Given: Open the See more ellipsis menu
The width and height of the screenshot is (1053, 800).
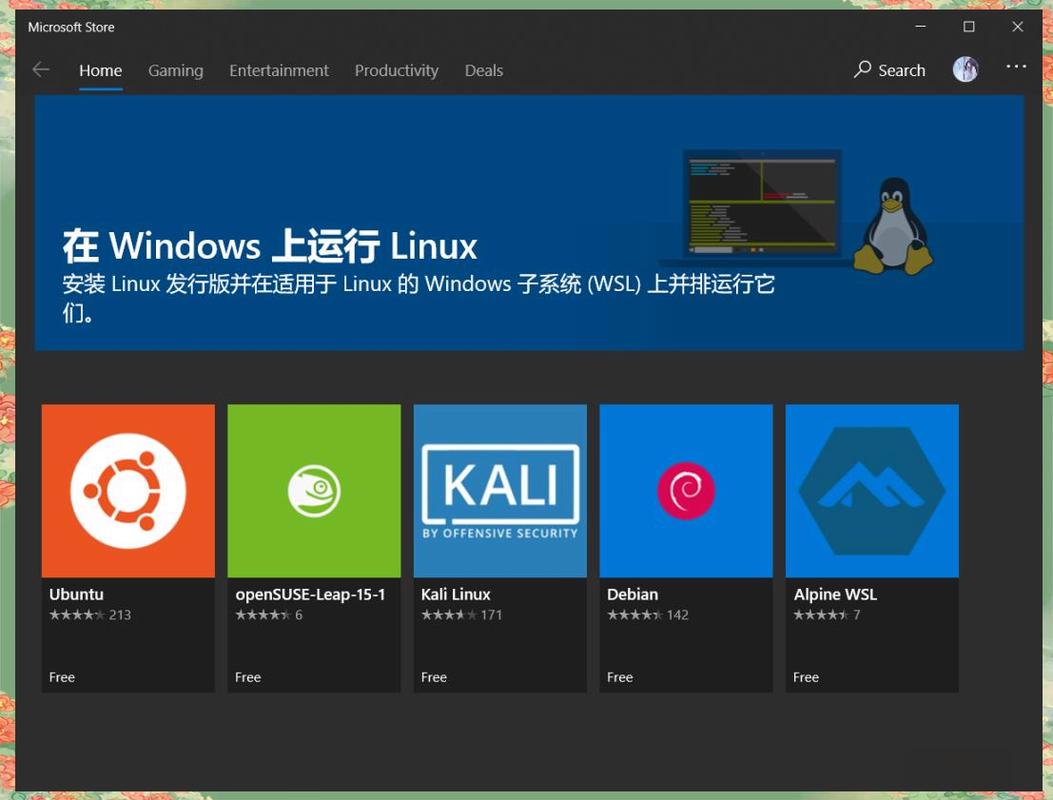Looking at the screenshot, I should coord(1016,66).
